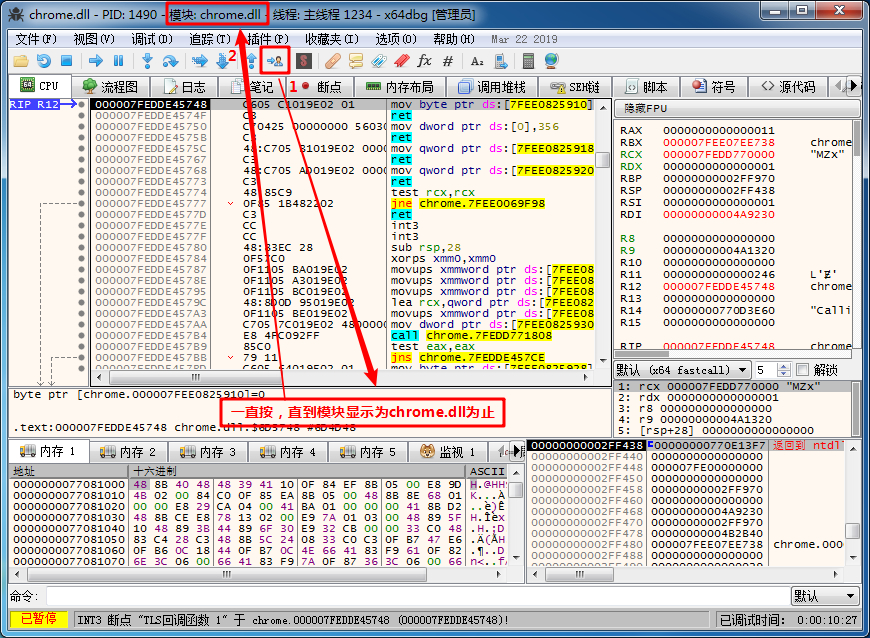Toggle breakpoint dot at address 000007FEDDE45750
870x638 pixels.
[82, 126]
